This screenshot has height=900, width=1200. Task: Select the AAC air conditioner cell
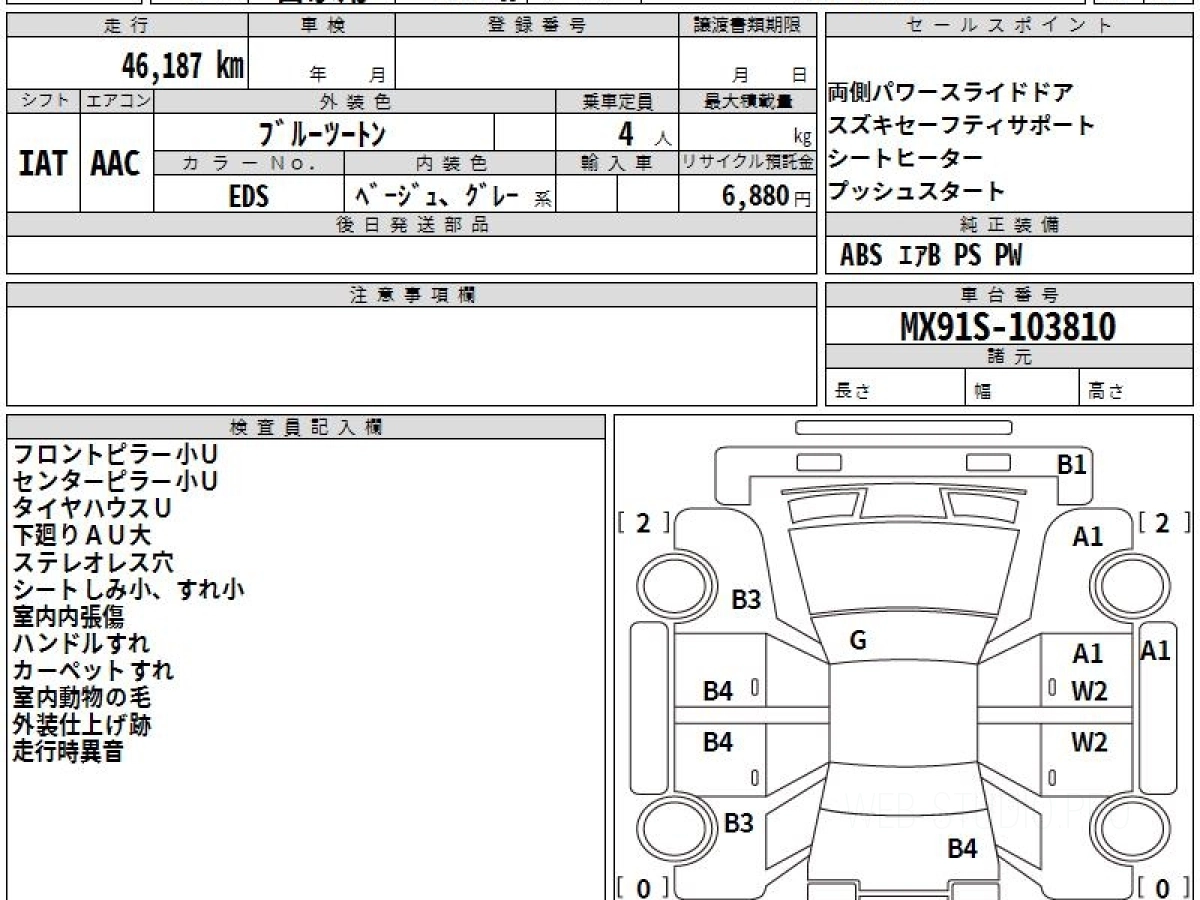(x=116, y=163)
